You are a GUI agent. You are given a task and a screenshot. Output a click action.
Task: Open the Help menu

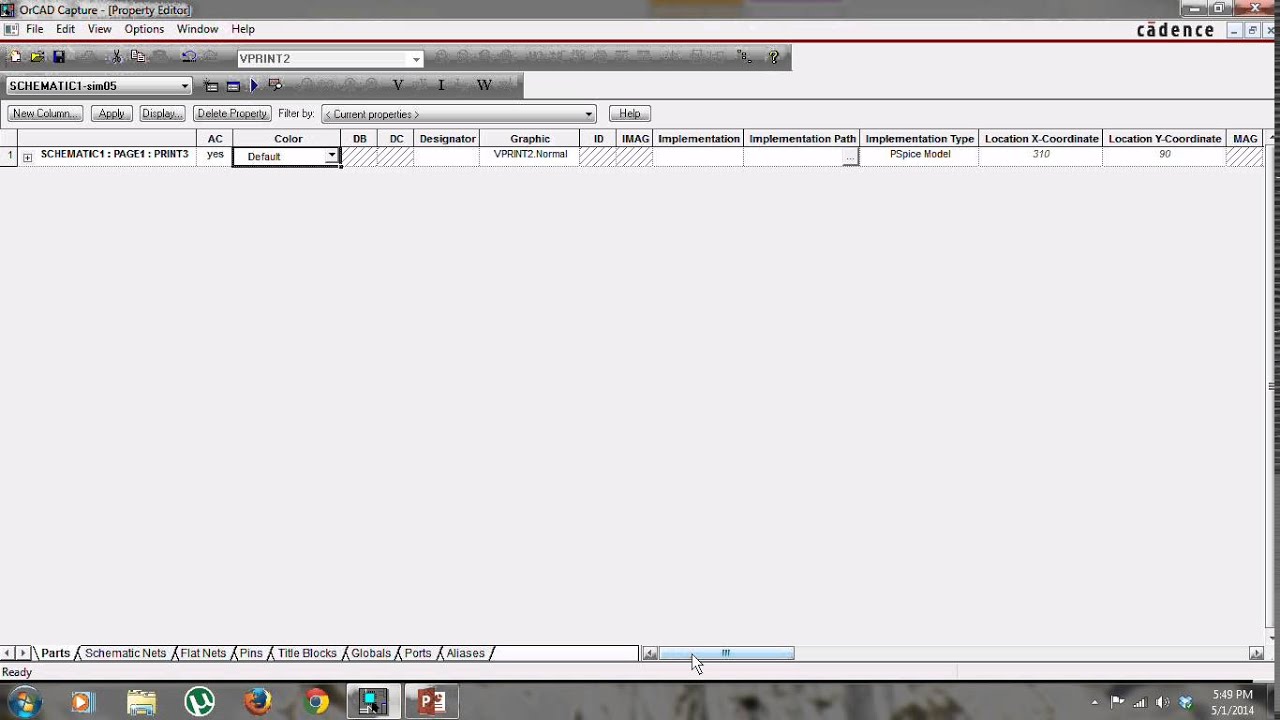tap(243, 29)
